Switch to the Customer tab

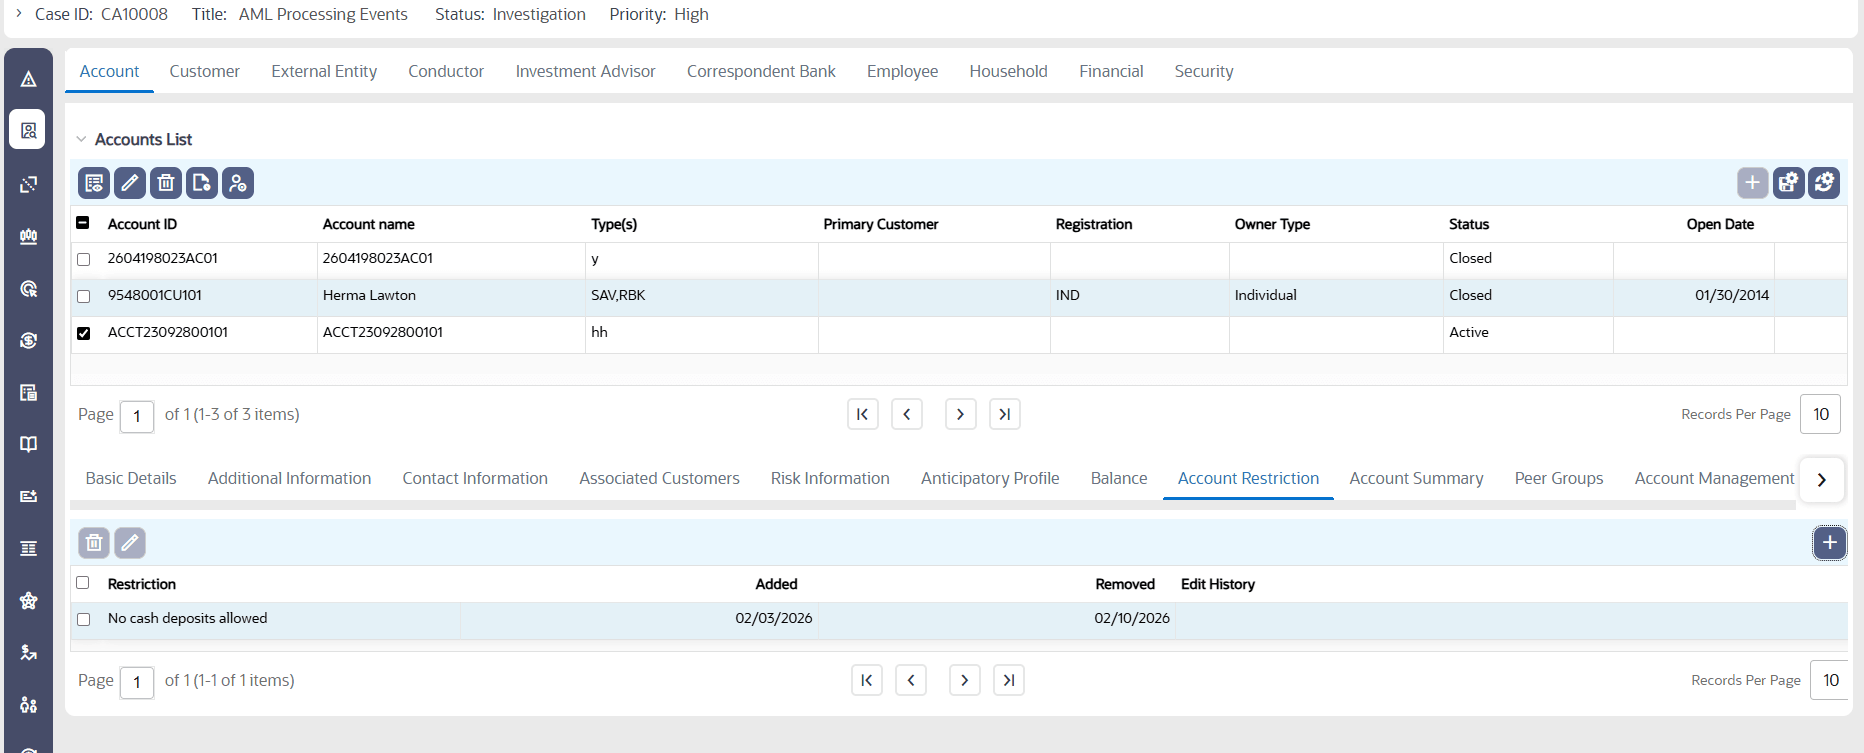coord(205,71)
